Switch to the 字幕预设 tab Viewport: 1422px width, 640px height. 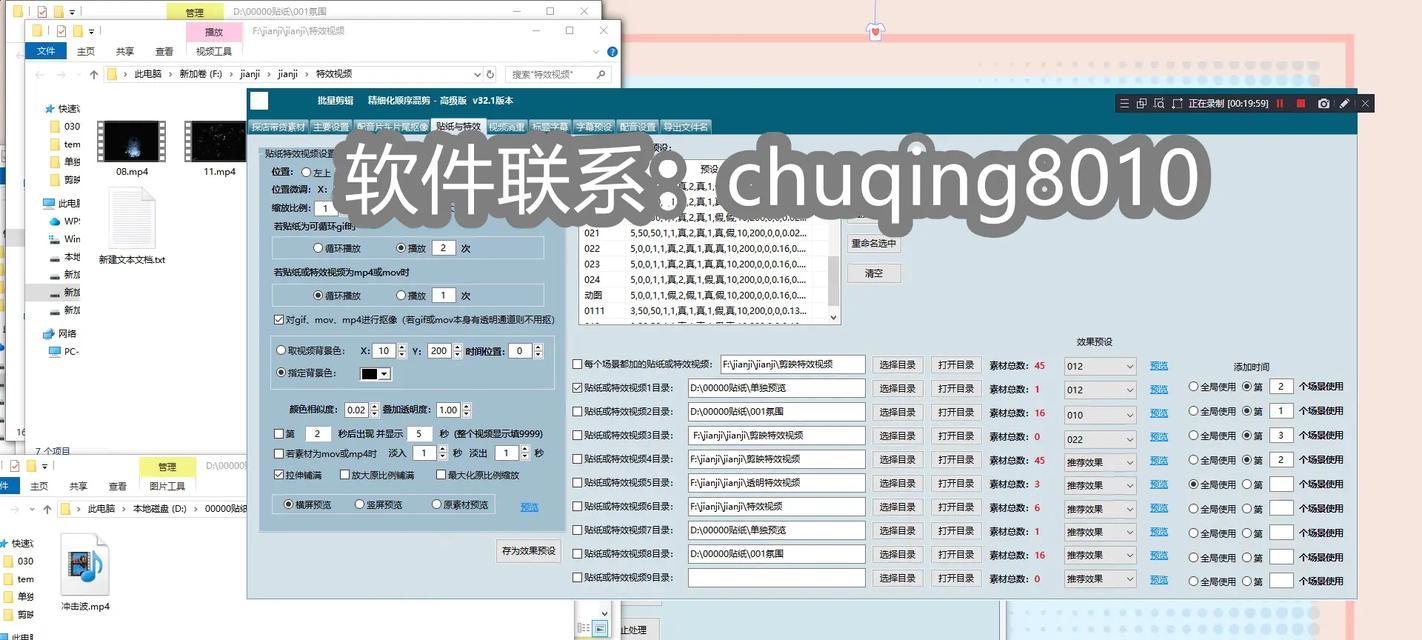click(593, 127)
